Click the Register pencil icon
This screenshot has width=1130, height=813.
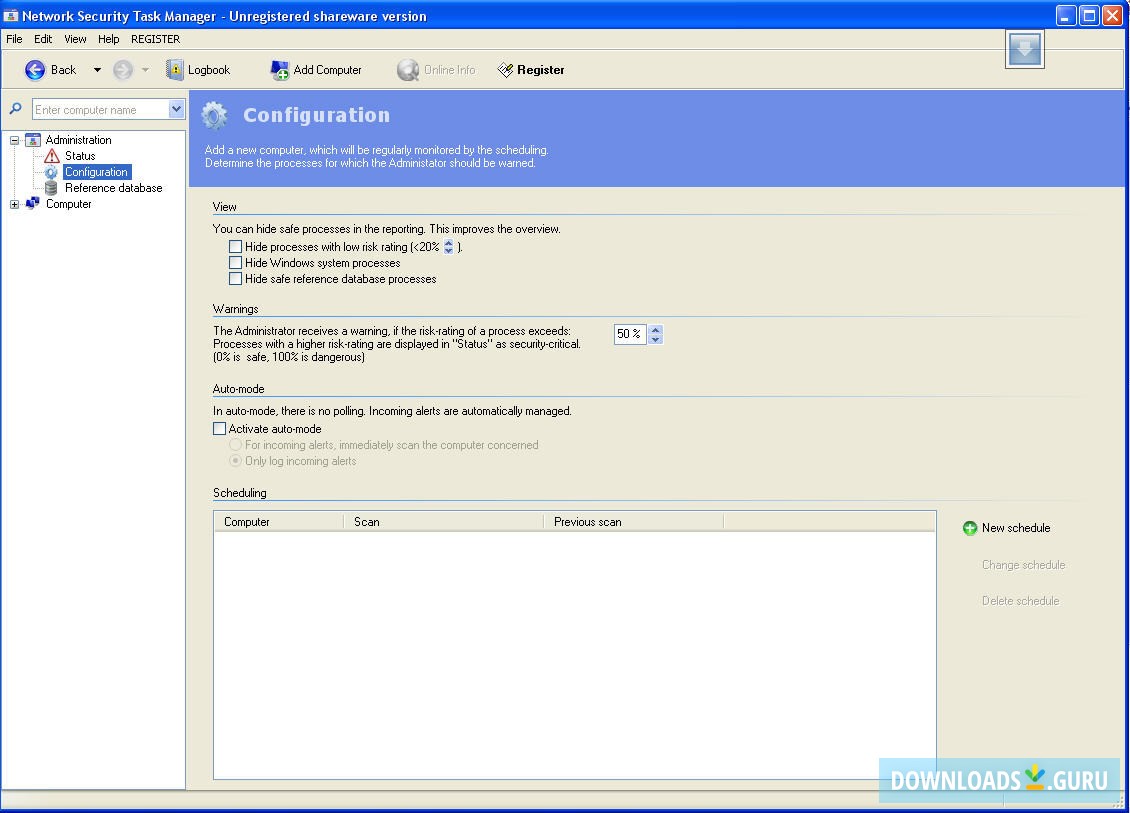coord(505,70)
